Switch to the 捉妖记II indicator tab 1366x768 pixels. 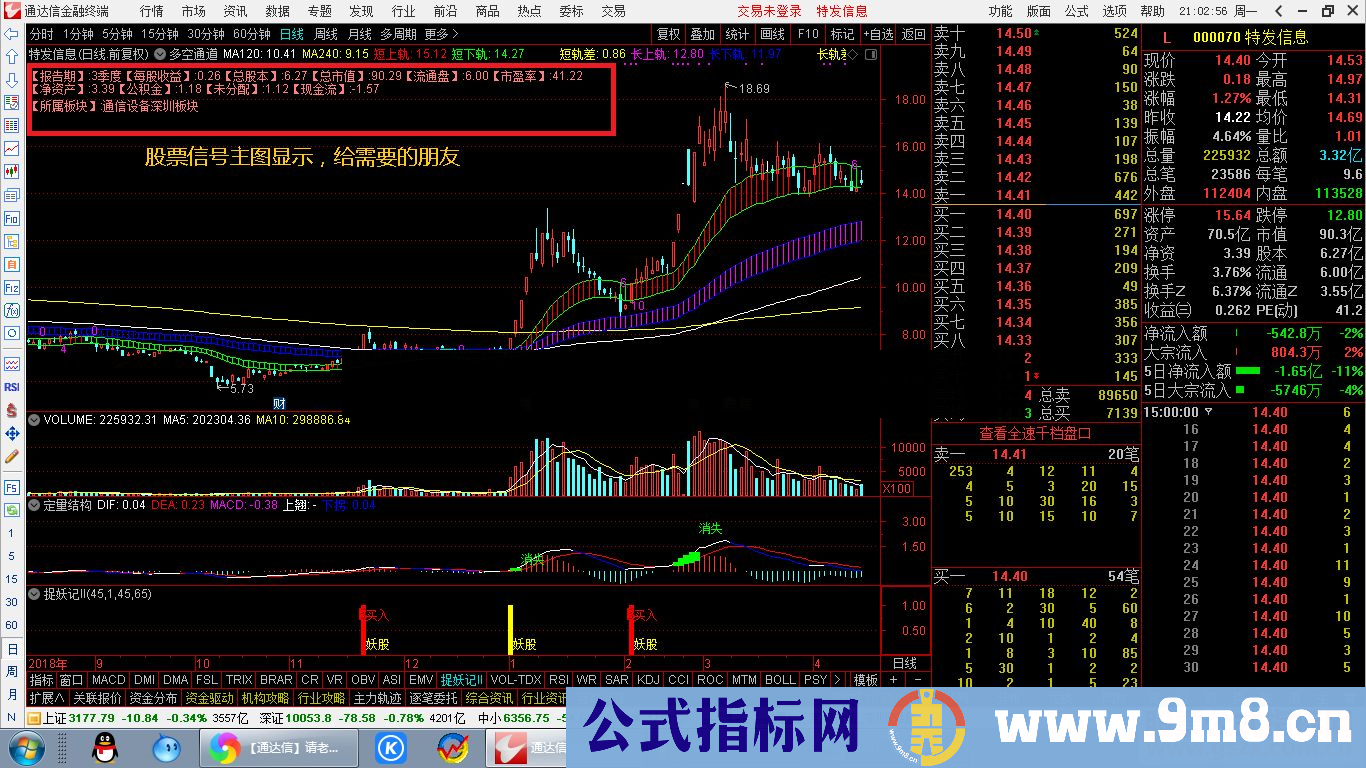pyautogui.click(x=461, y=679)
